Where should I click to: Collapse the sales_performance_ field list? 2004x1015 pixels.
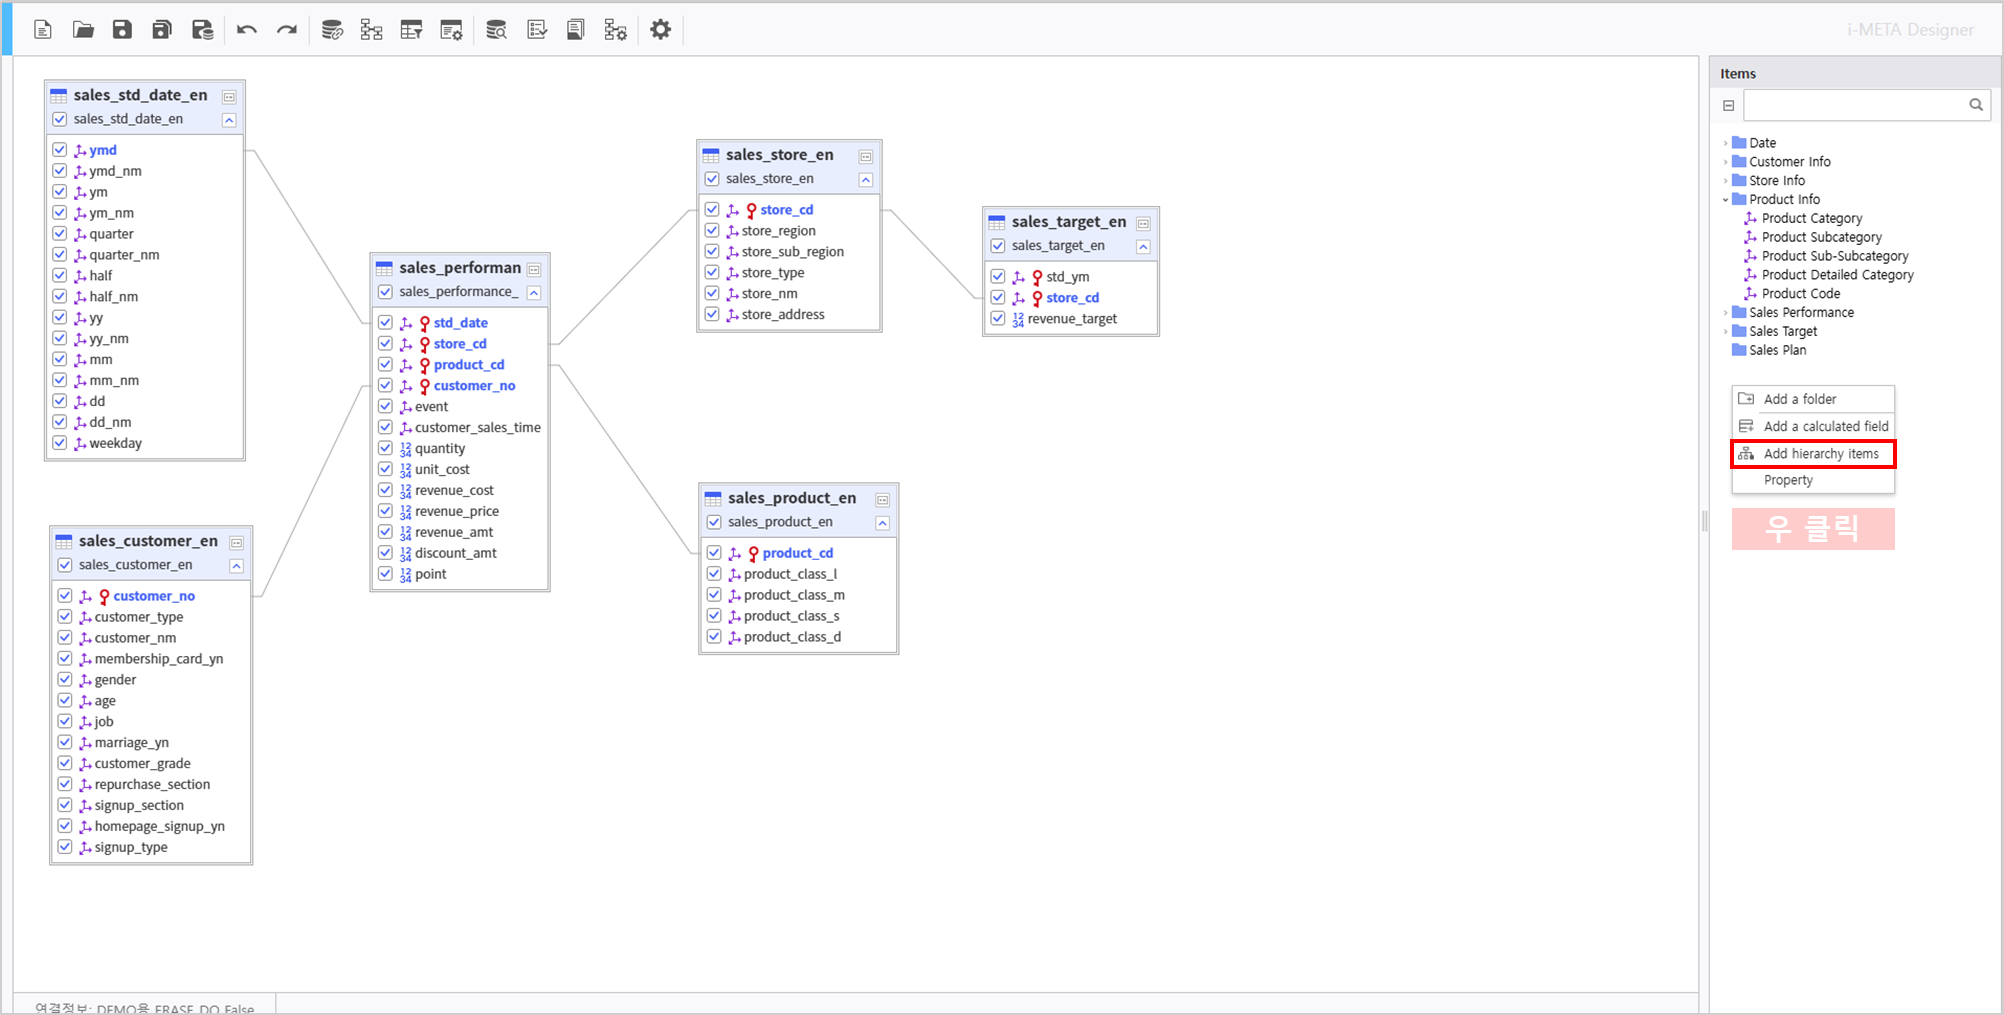[534, 293]
